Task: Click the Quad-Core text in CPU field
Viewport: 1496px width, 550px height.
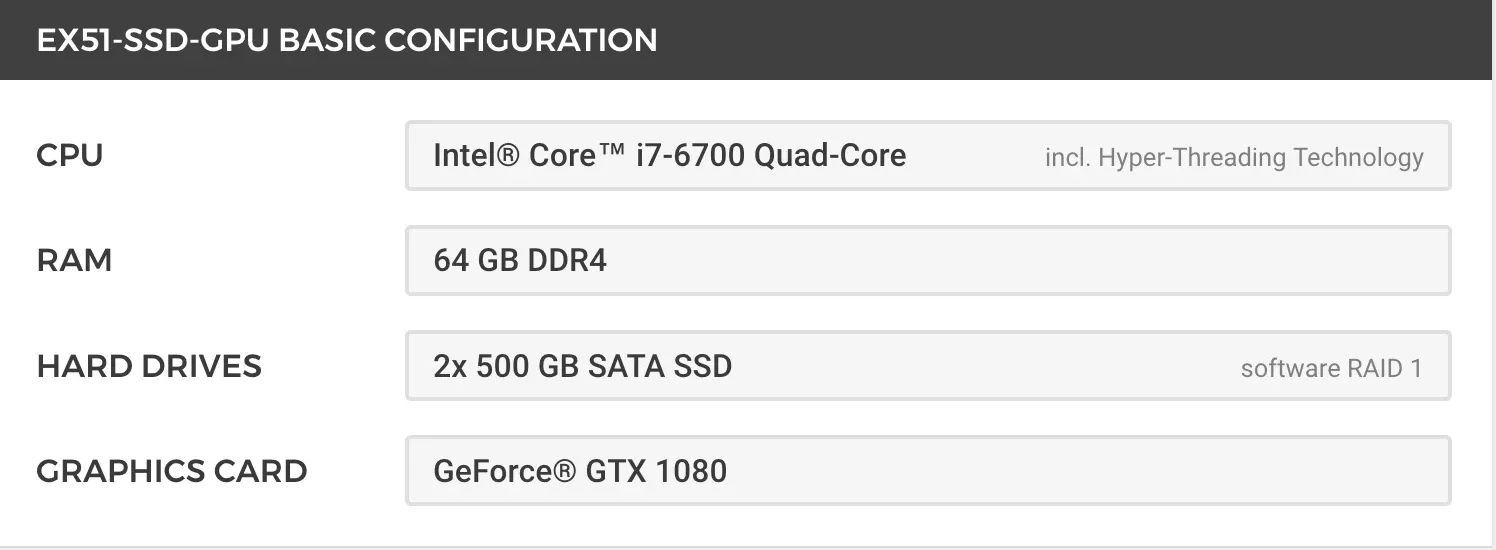Action: [830, 156]
